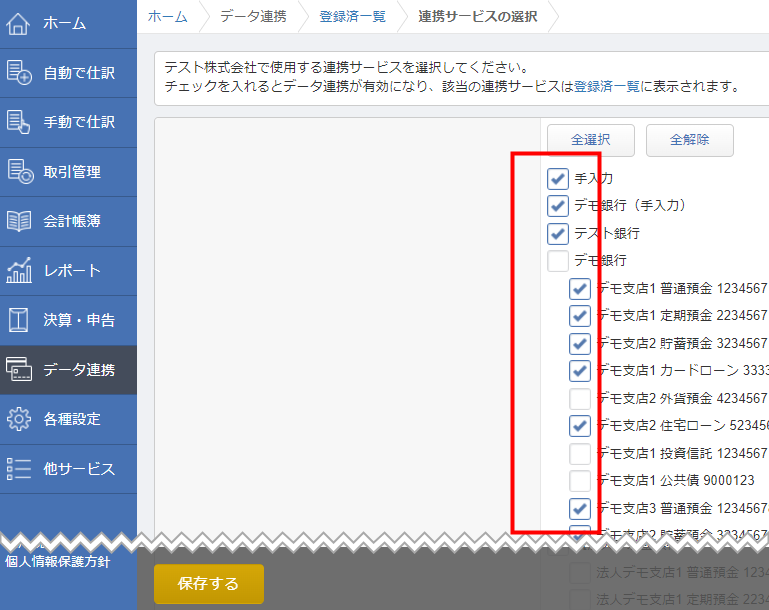The height and width of the screenshot is (610, 769).
Task: Toggle デモ支店1 カードローン checkbox
Action: [580, 371]
